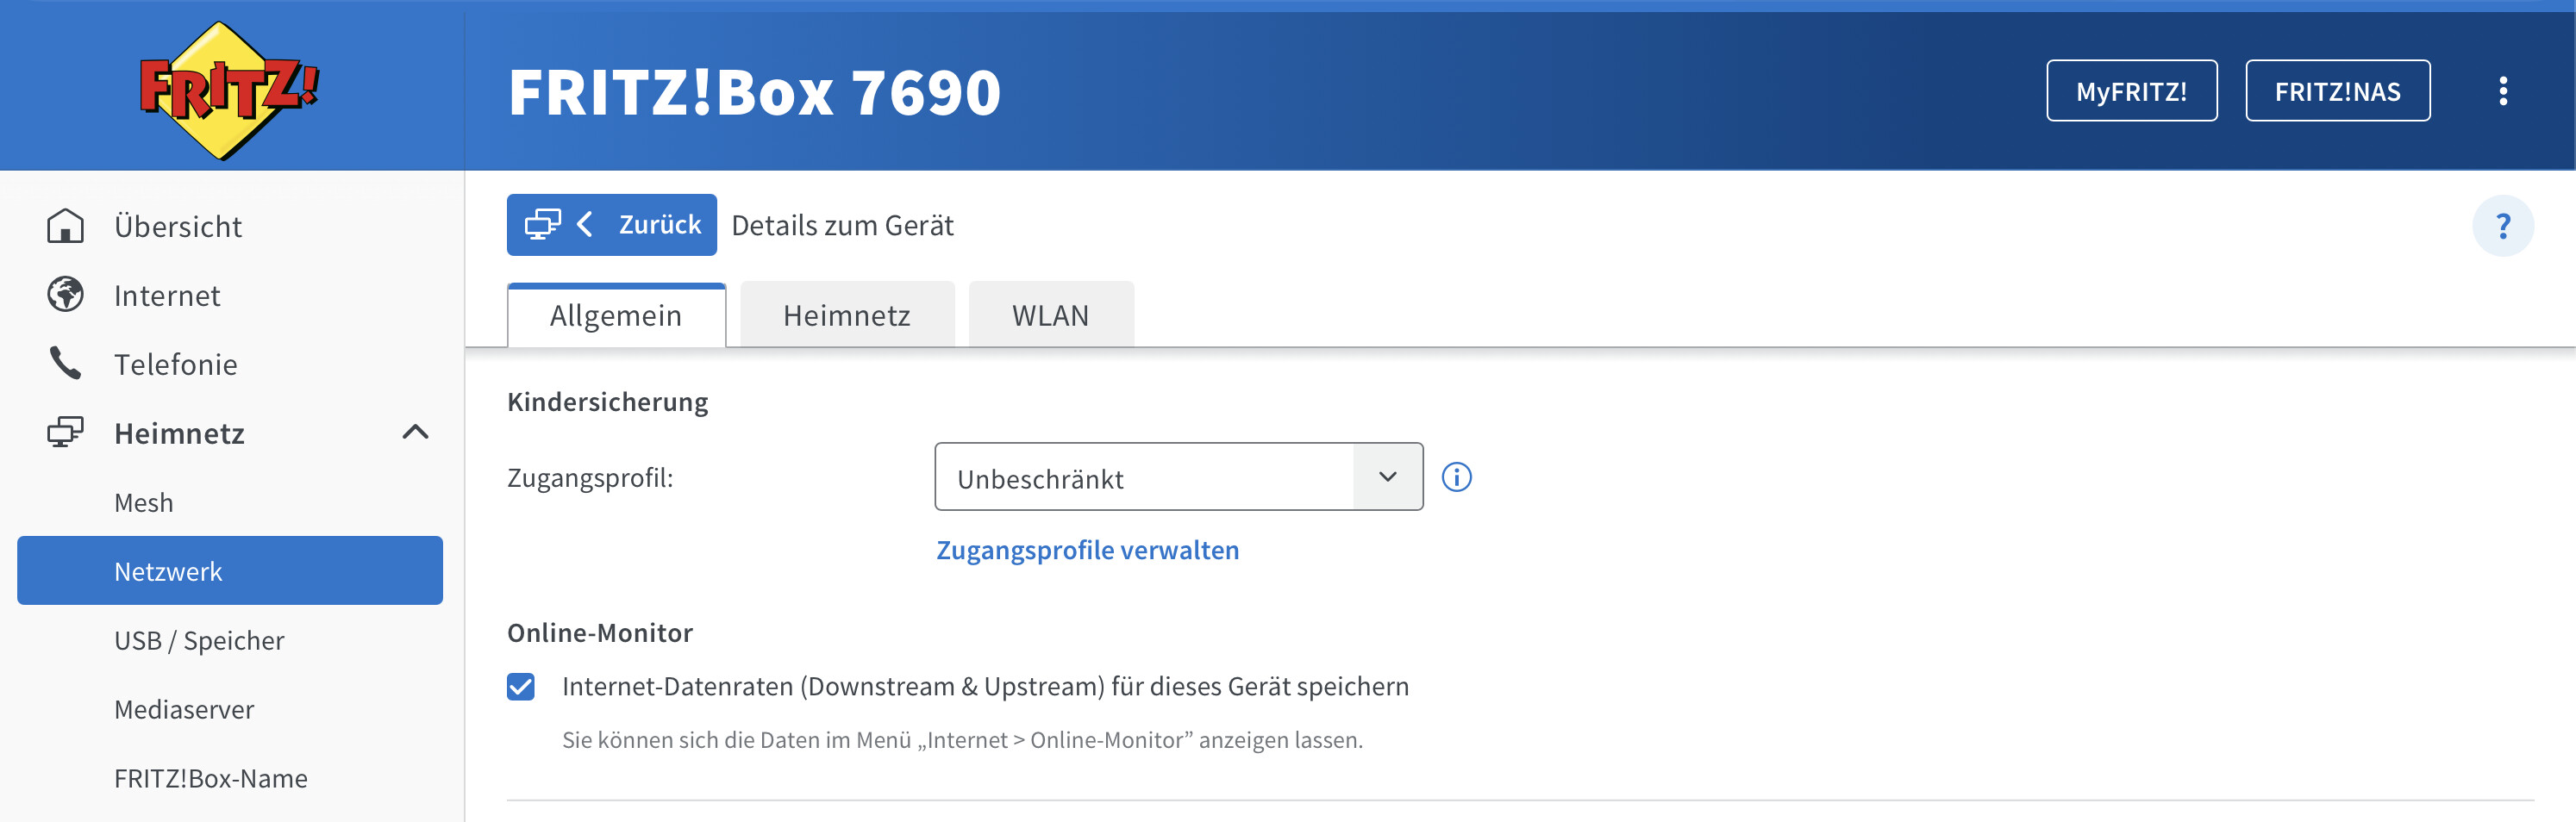Screen dimensions: 2576x822
Task: Switch to the Heimnetz tab
Action: [x=846, y=315]
